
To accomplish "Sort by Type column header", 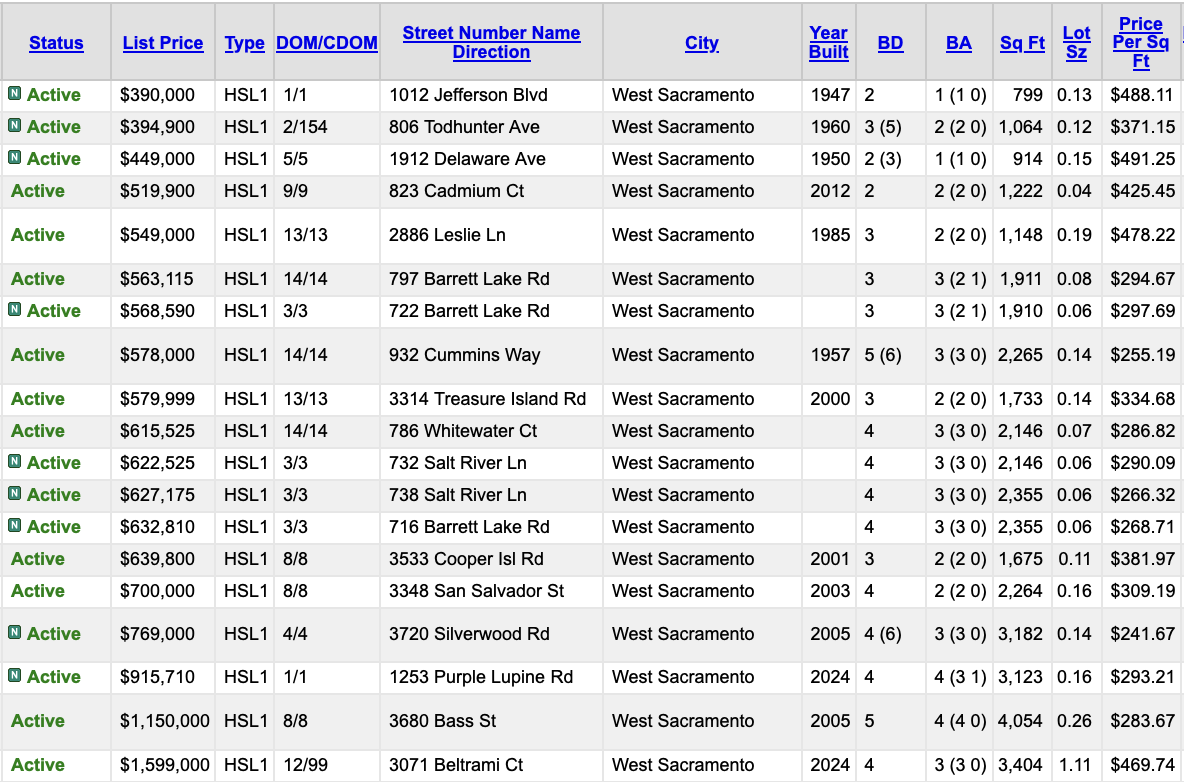I will coord(245,43).
